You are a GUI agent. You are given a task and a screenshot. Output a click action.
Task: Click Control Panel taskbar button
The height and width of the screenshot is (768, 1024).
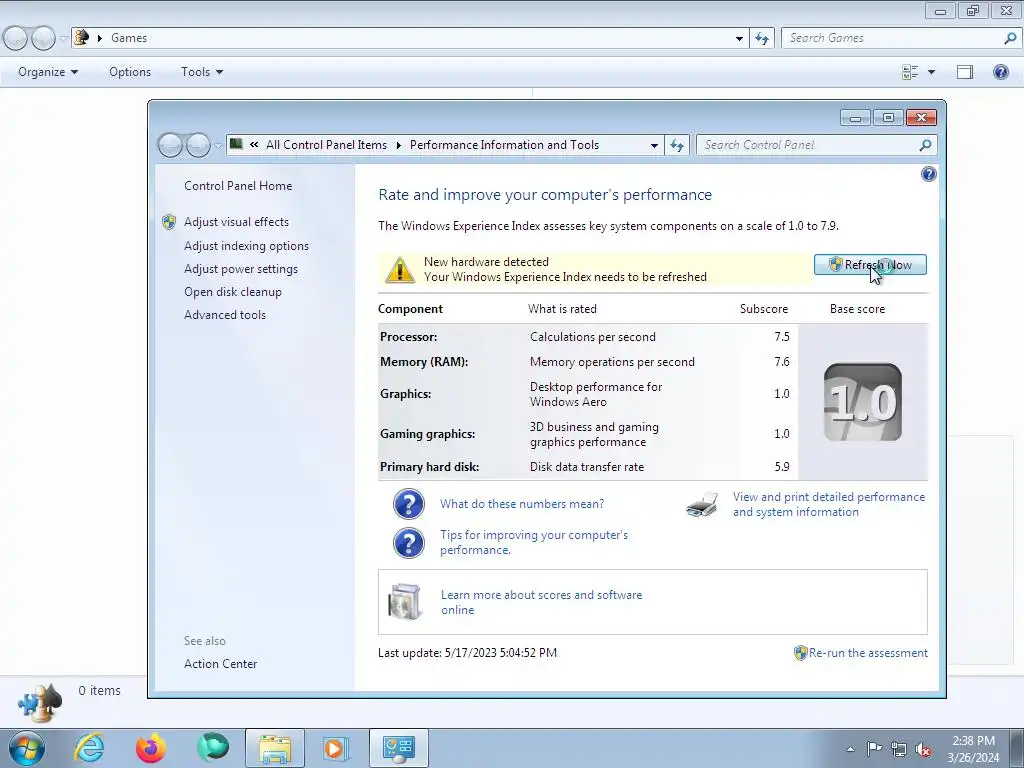click(x=398, y=748)
